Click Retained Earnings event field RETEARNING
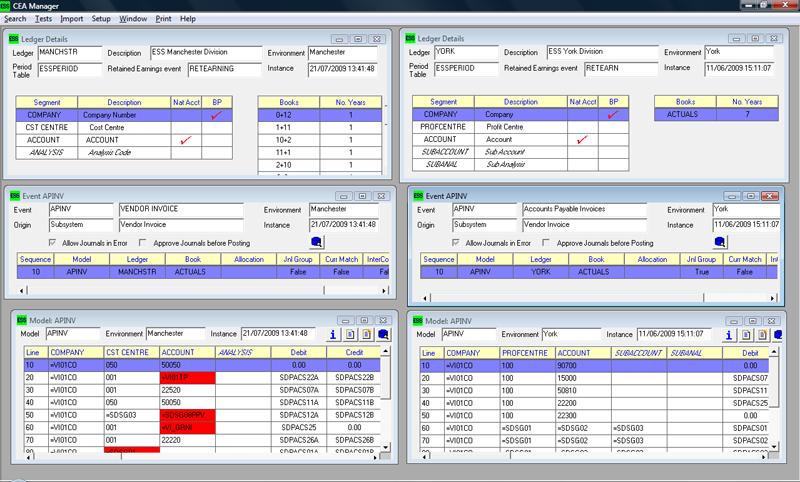The height and width of the screenshot is (482, 800). pyautogui.click(x=224, y=69)
